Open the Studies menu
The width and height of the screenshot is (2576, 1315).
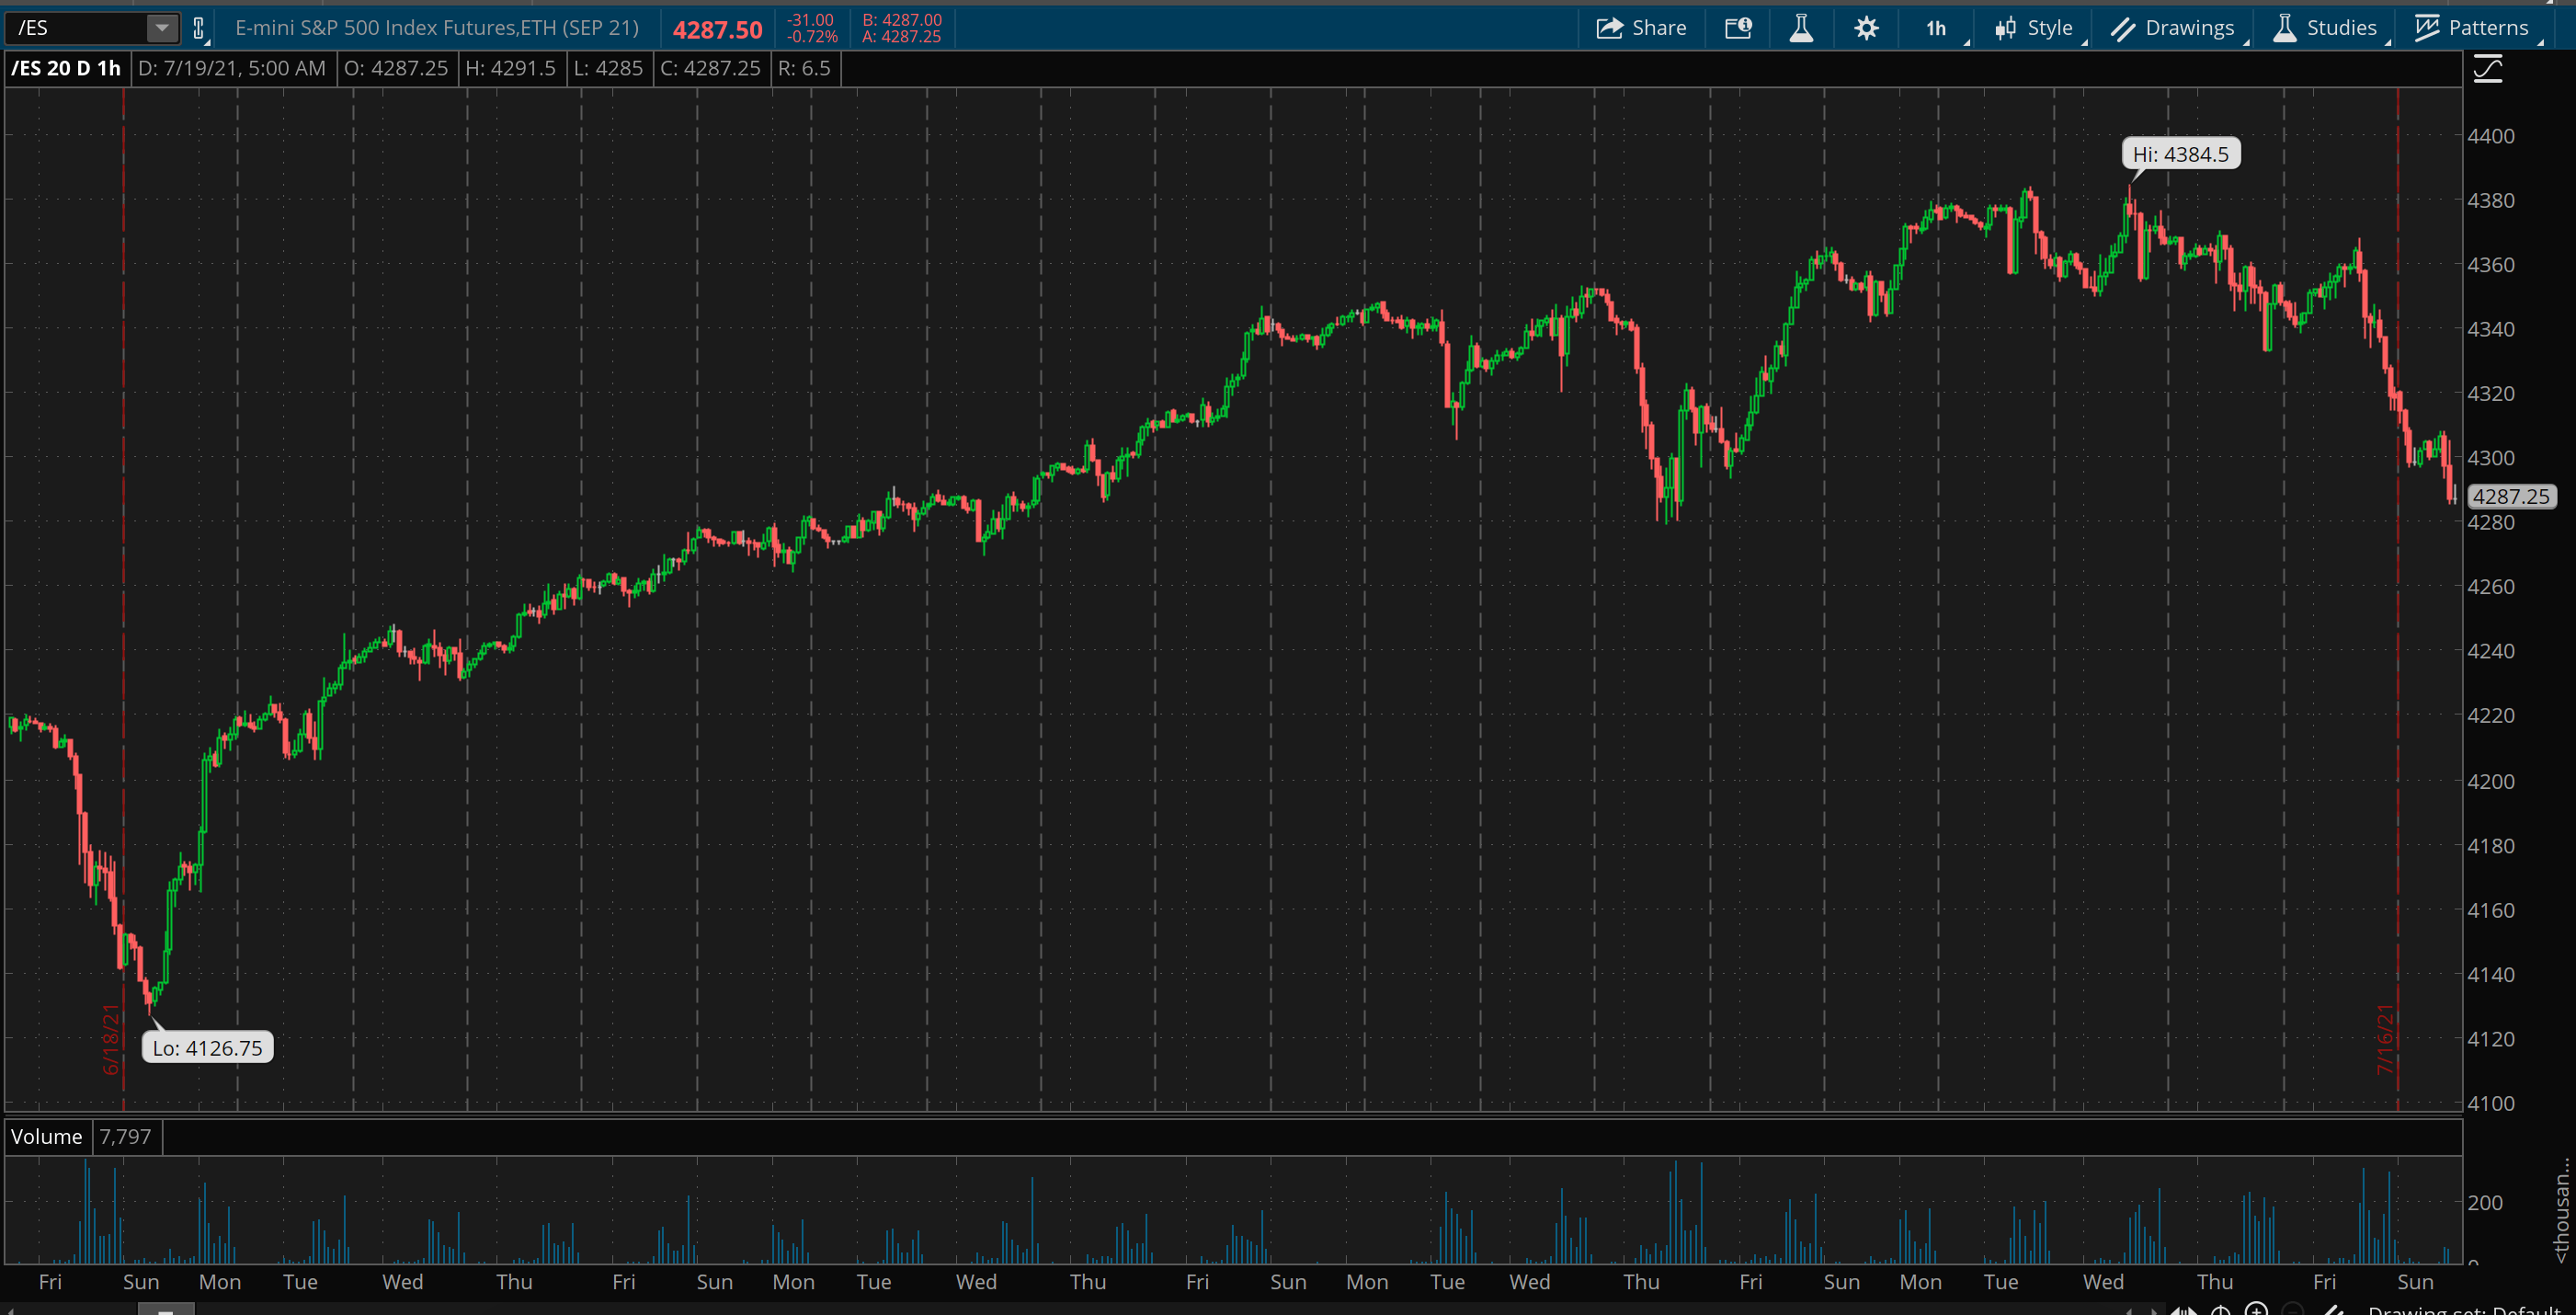(2326, 28)
